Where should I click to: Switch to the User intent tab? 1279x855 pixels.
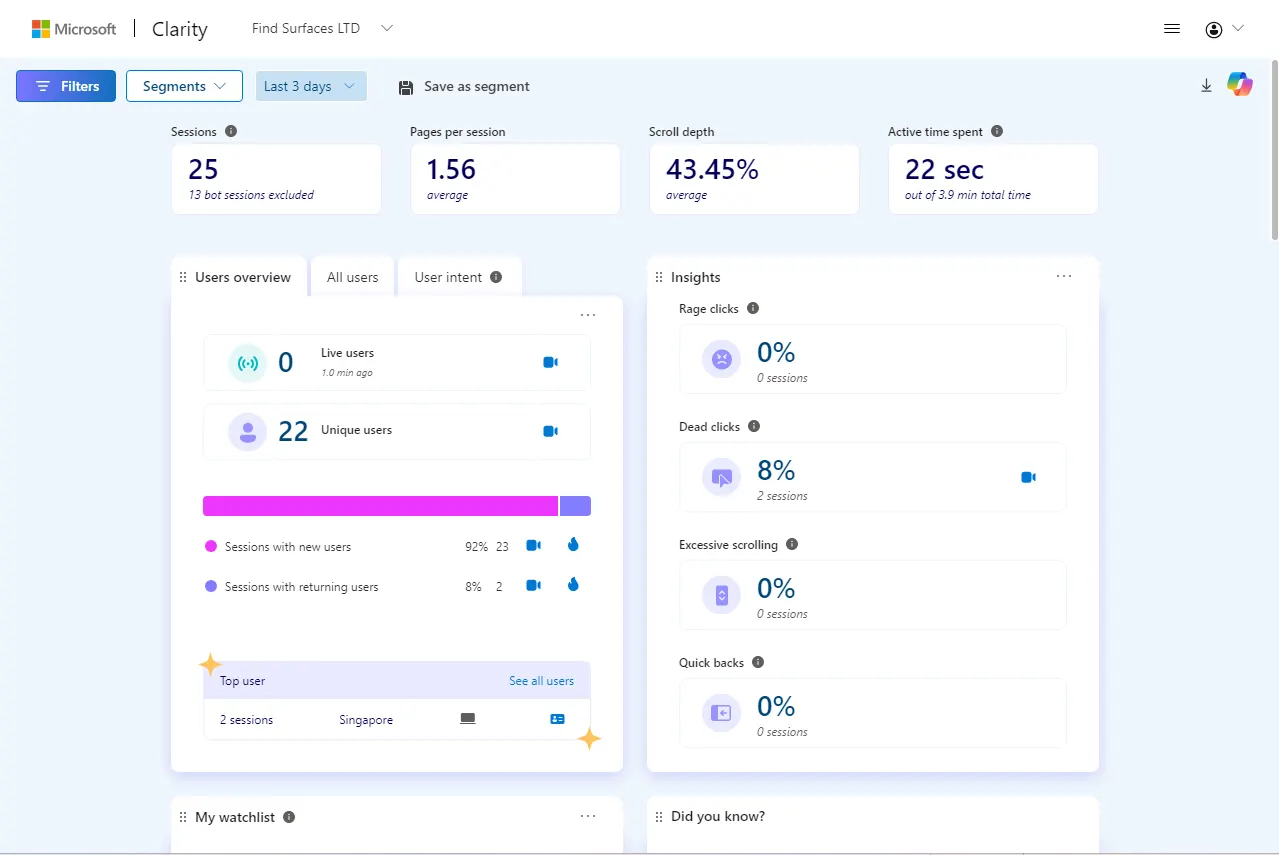(460, 277)
